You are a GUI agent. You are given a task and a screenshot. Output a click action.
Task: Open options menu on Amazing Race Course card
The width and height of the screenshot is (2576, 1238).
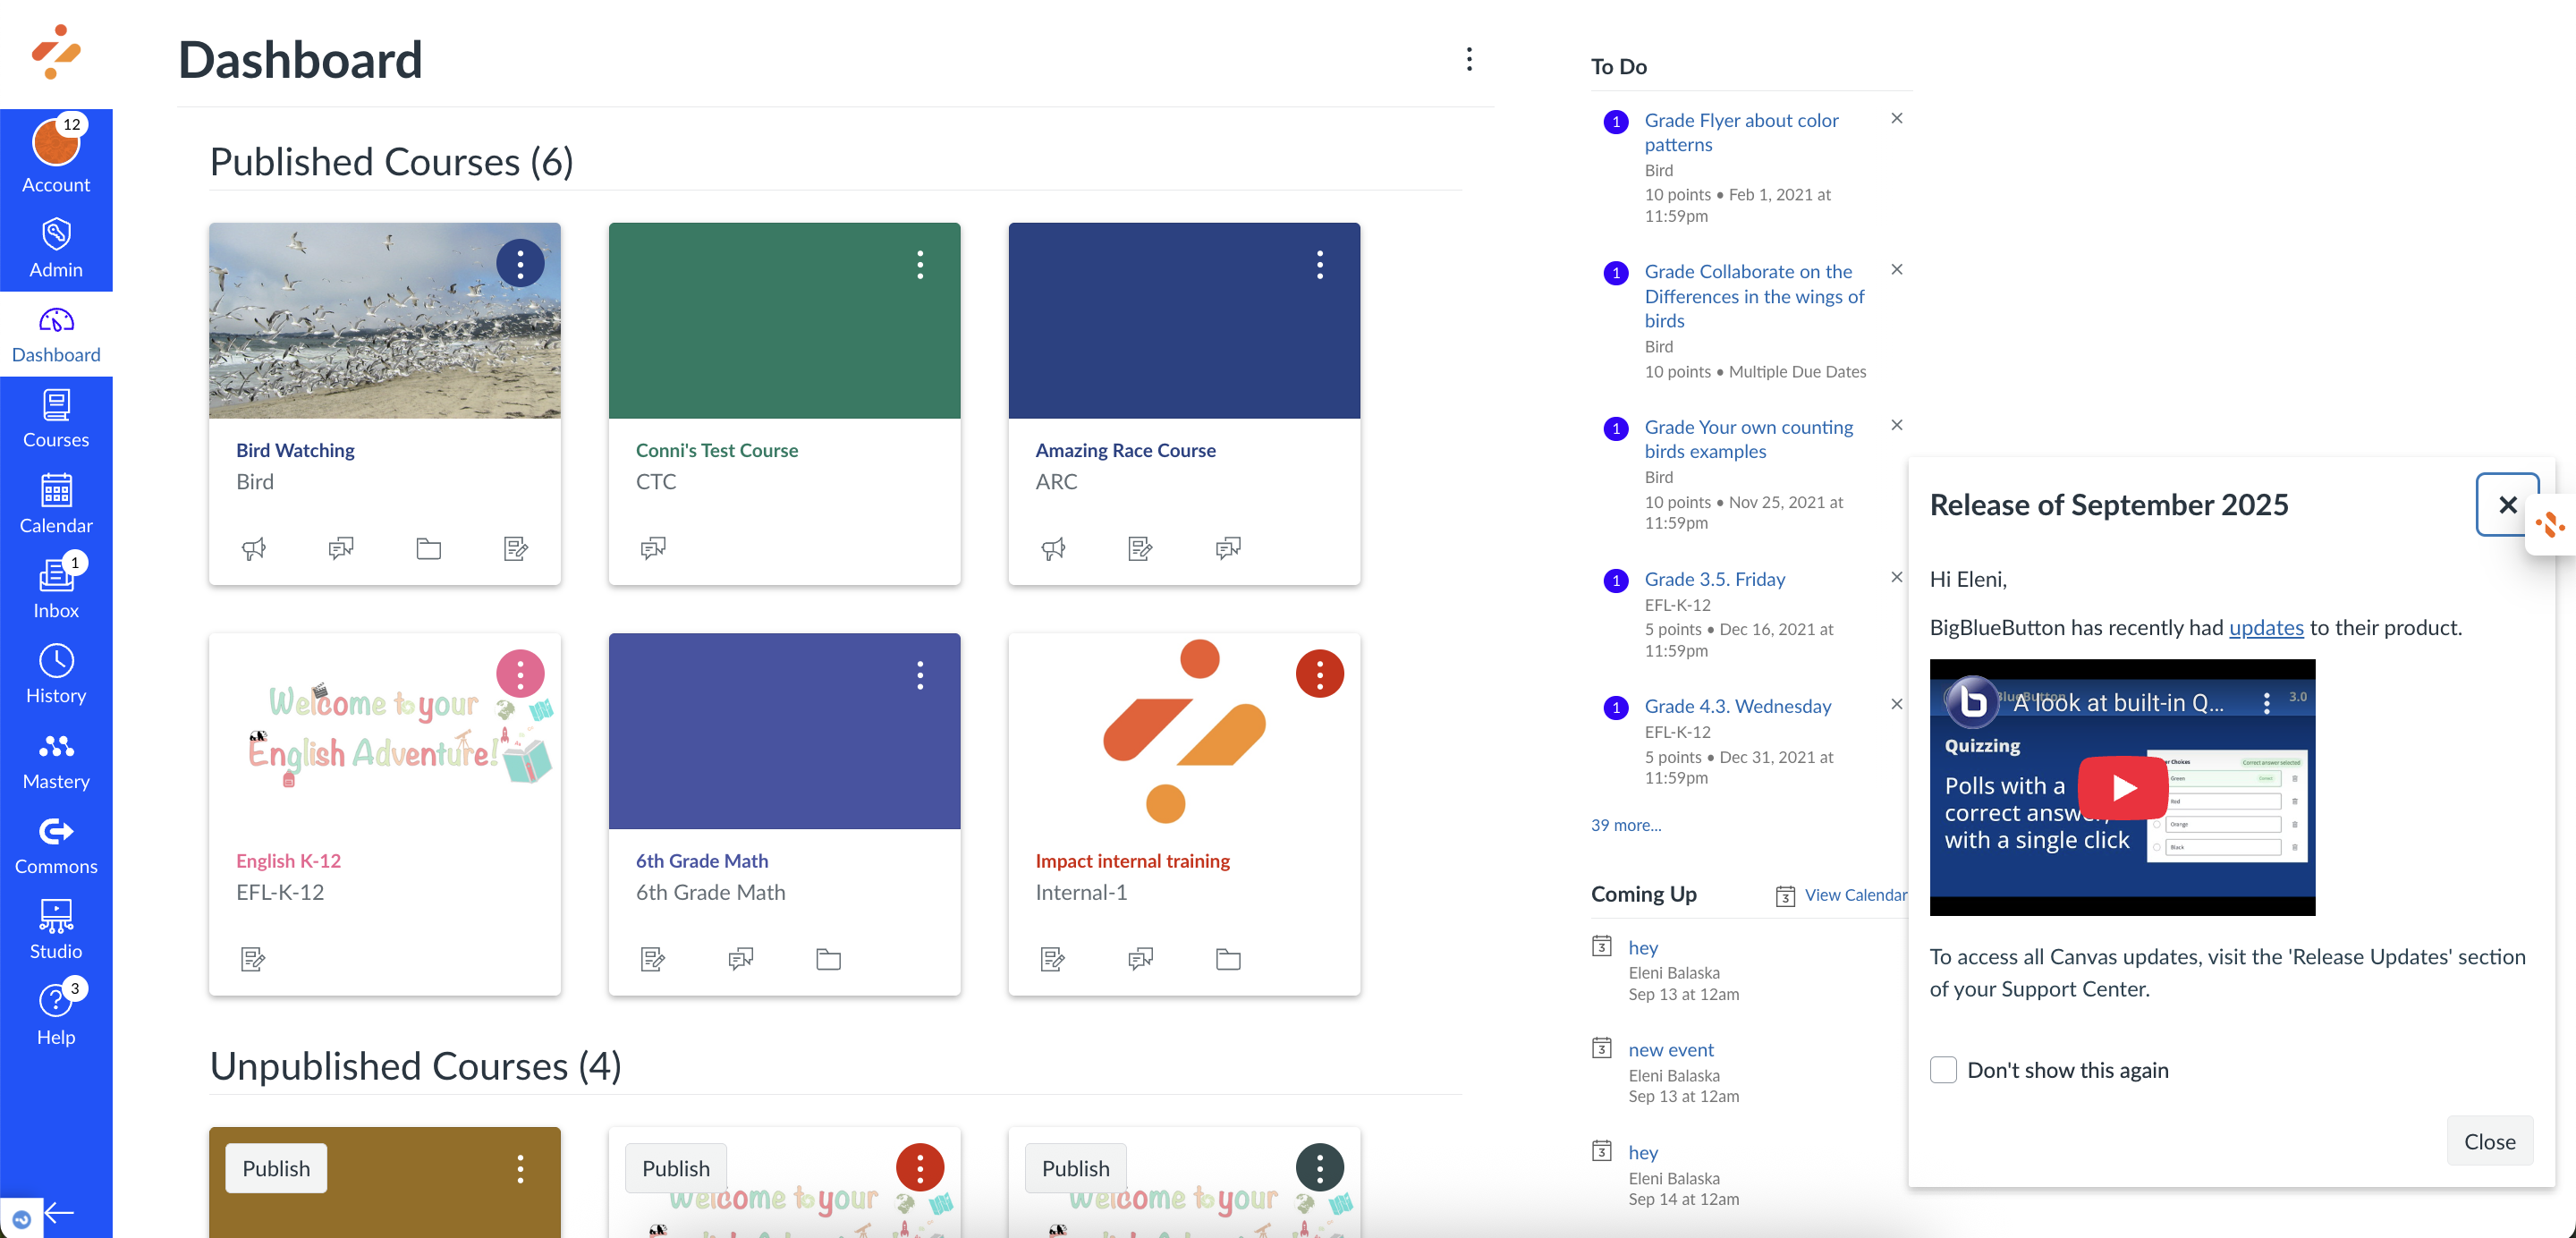click(x=1320, y=264)
